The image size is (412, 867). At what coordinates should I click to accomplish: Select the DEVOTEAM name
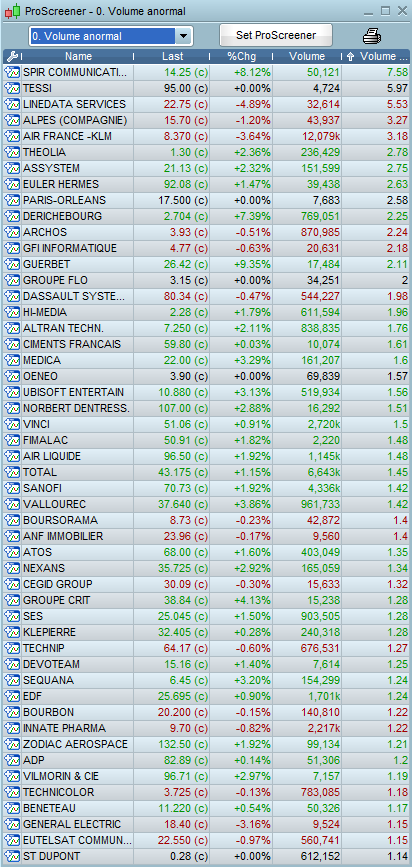coord(51,665)
